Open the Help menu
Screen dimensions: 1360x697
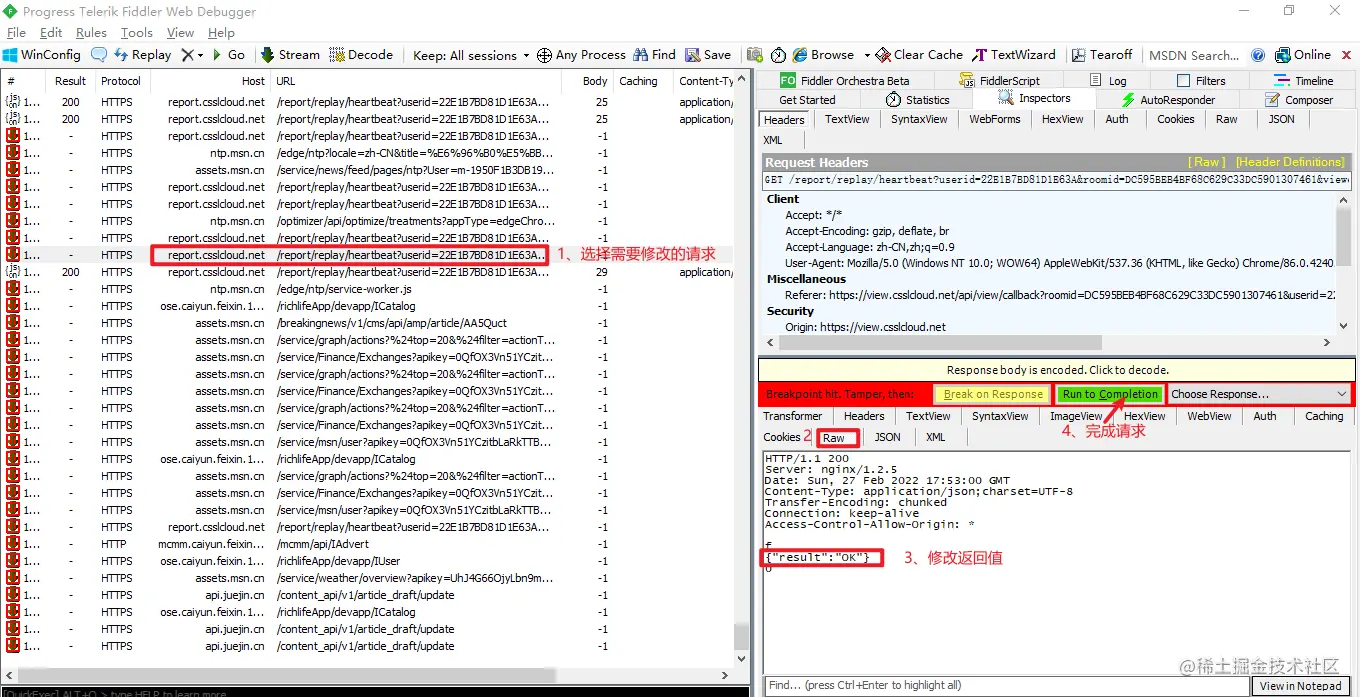[x=221, y=33]
